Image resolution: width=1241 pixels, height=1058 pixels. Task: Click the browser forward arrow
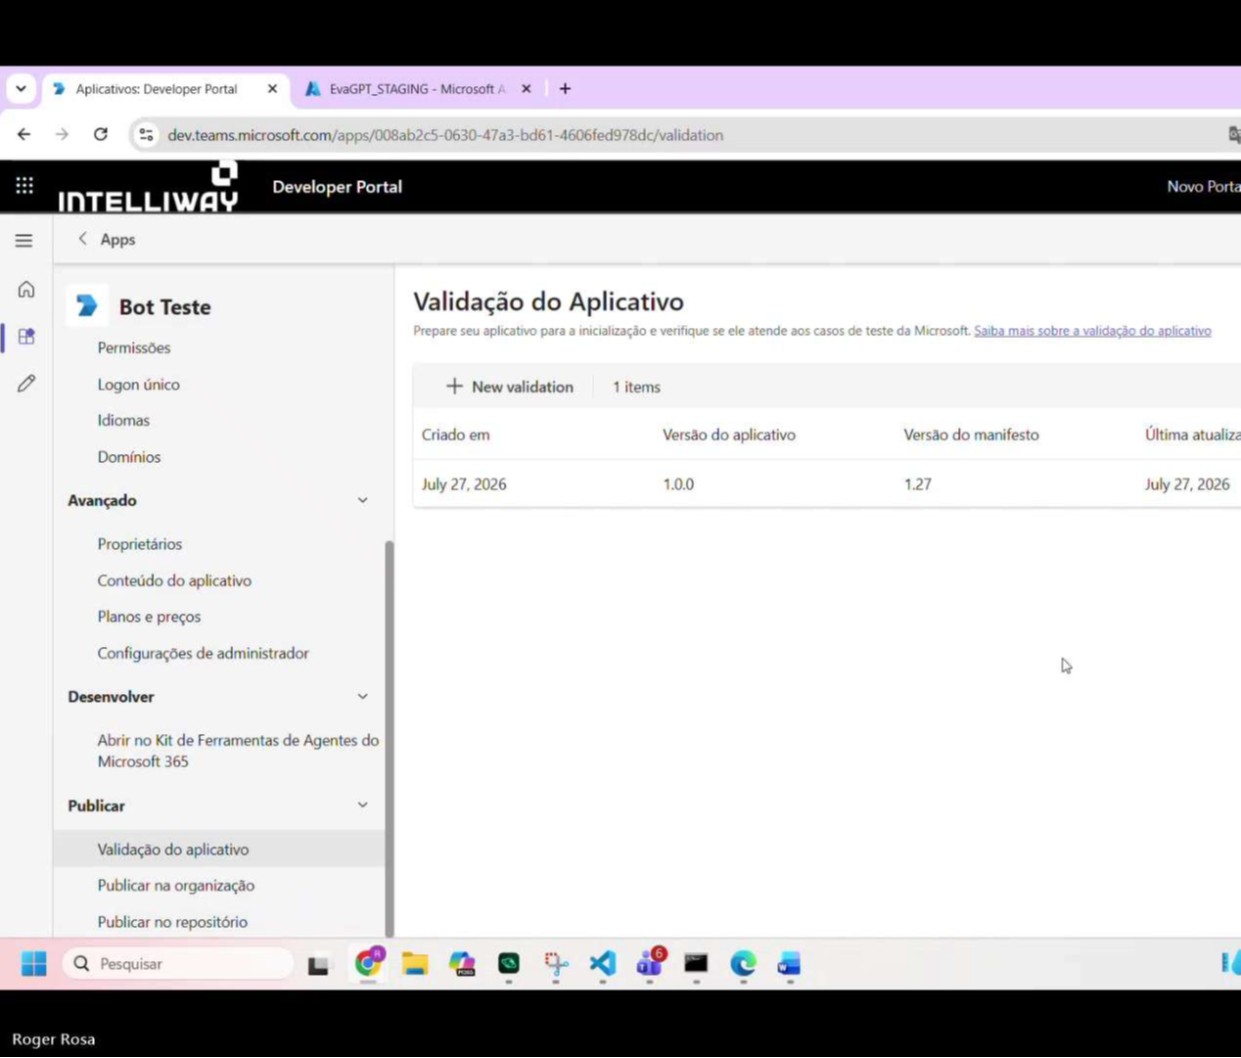(62, 134)
